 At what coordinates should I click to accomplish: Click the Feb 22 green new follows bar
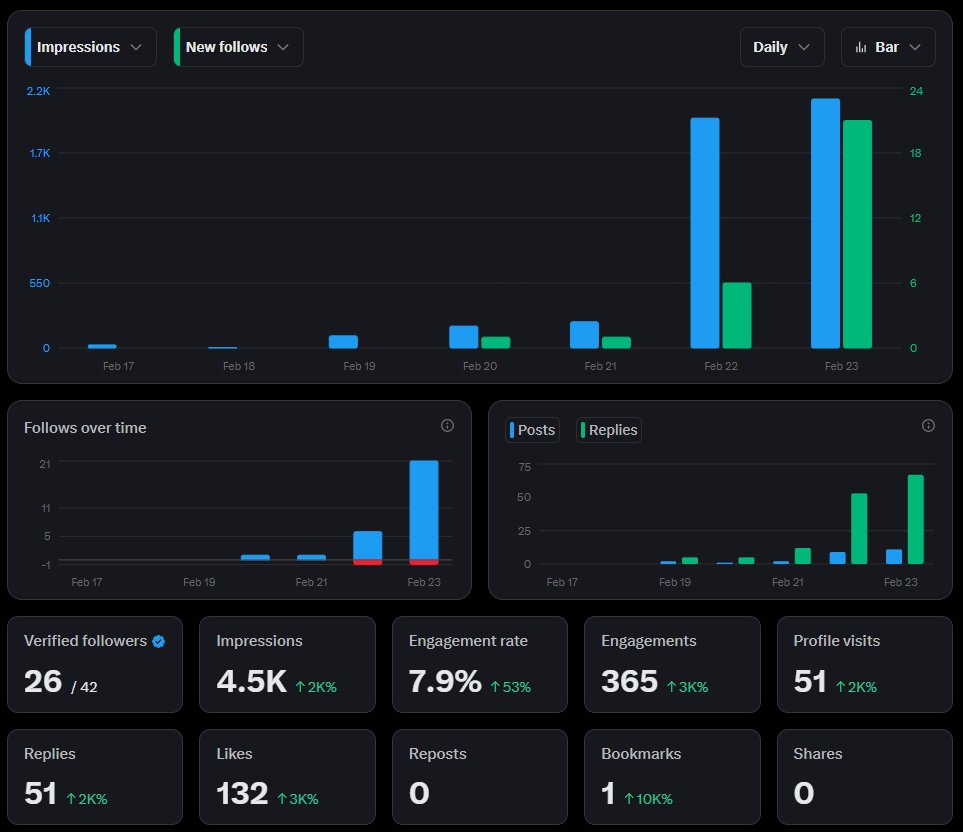[736, 315]
